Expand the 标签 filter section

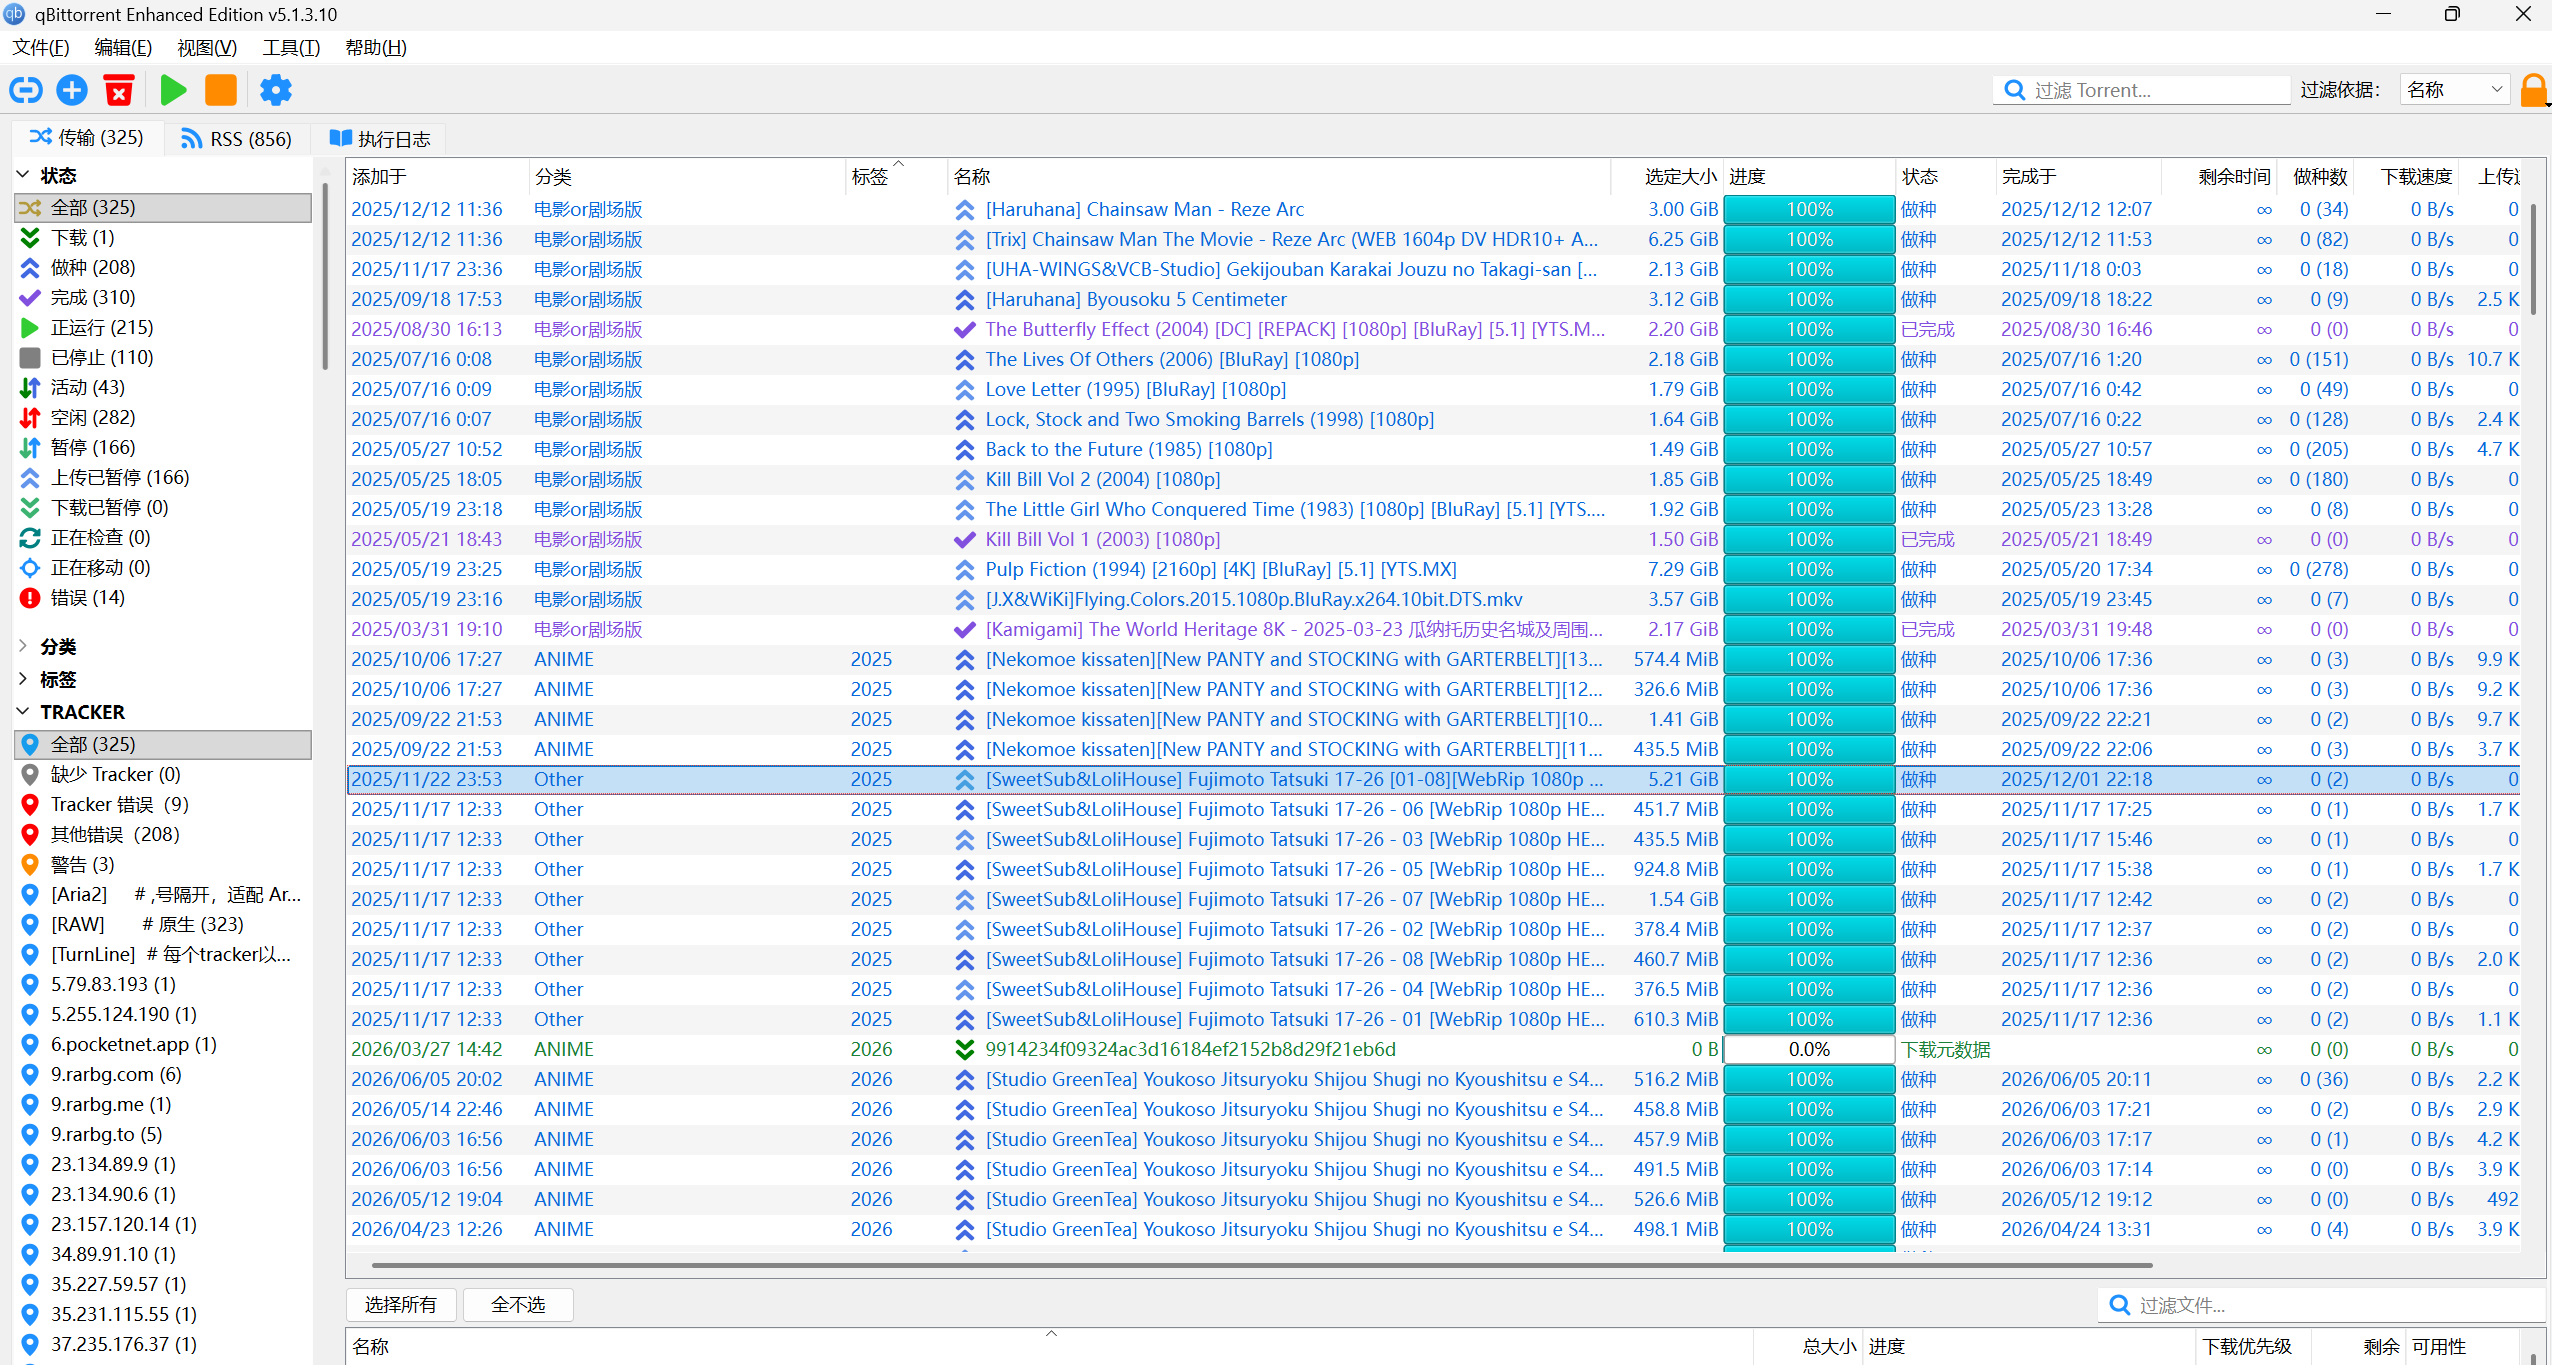coord(23,679)
